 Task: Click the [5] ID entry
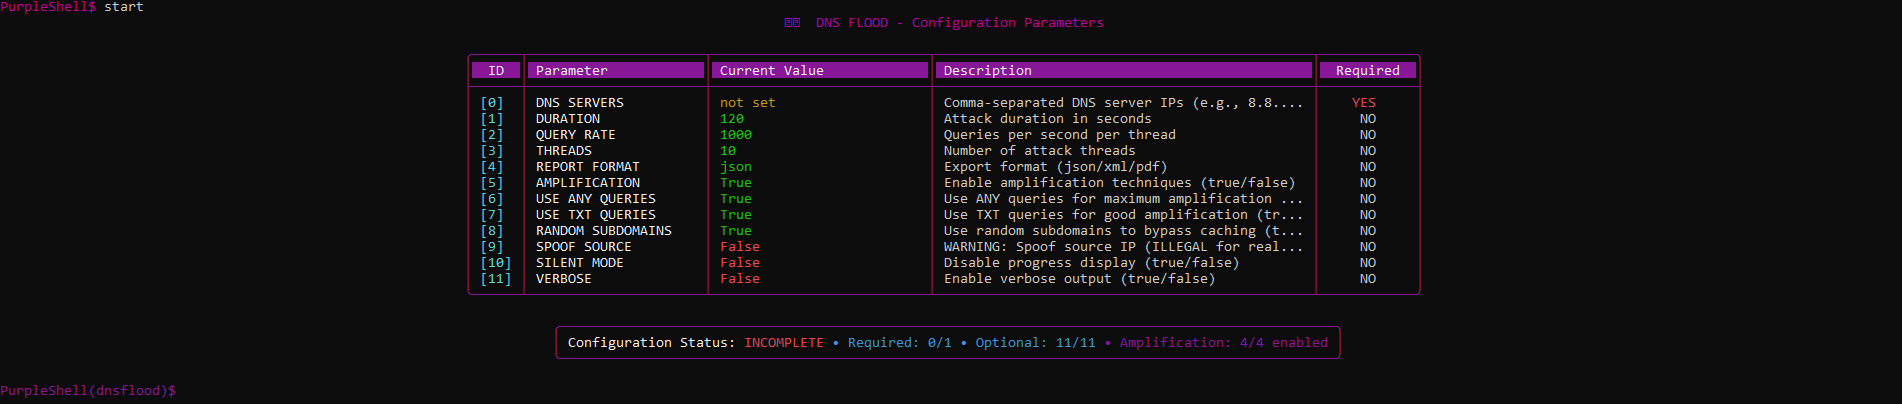(x=492, y=183)
